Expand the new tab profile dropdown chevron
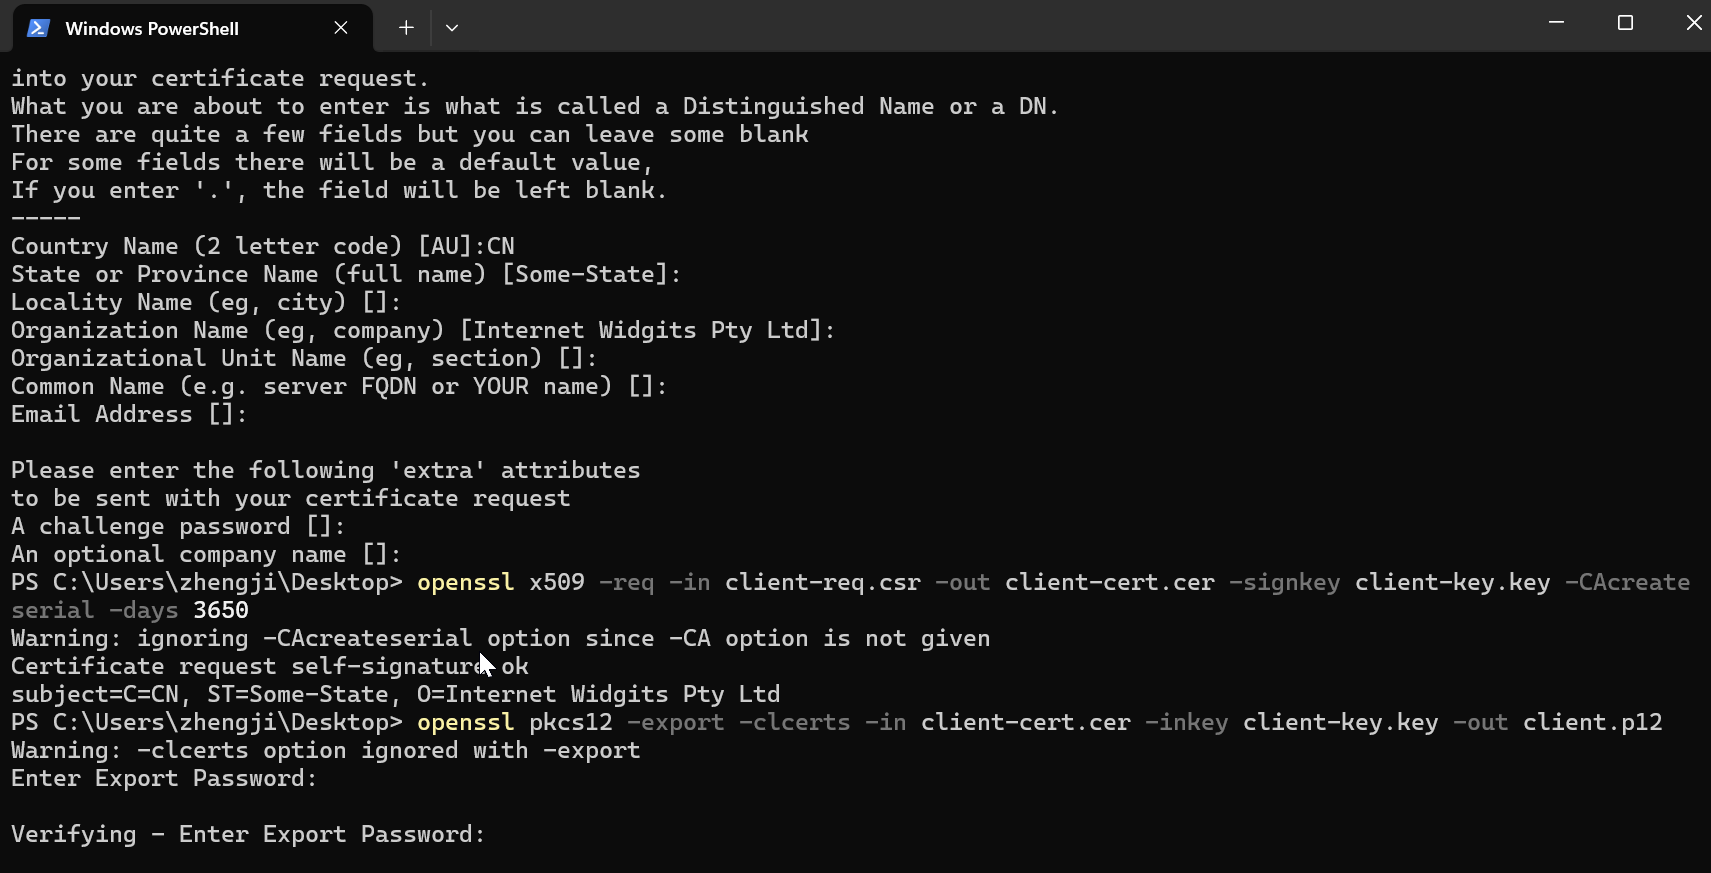The height and width of the screenshot is (873, 1711). 452,28
